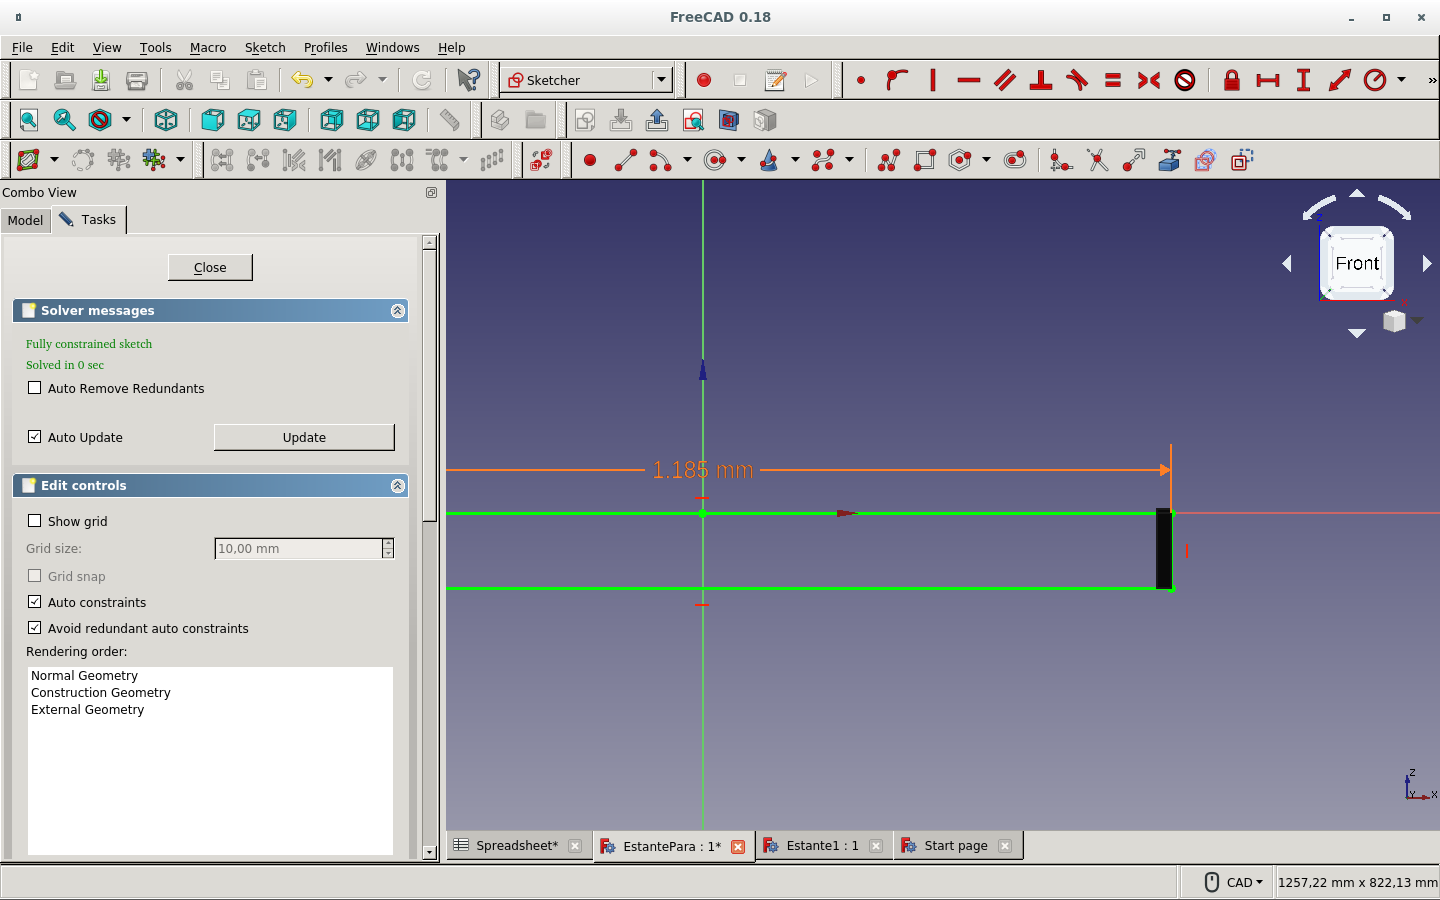This screenshot has height=900, width=1440.
Task: Switch to the Start page tab
Action: click(955, 846)
